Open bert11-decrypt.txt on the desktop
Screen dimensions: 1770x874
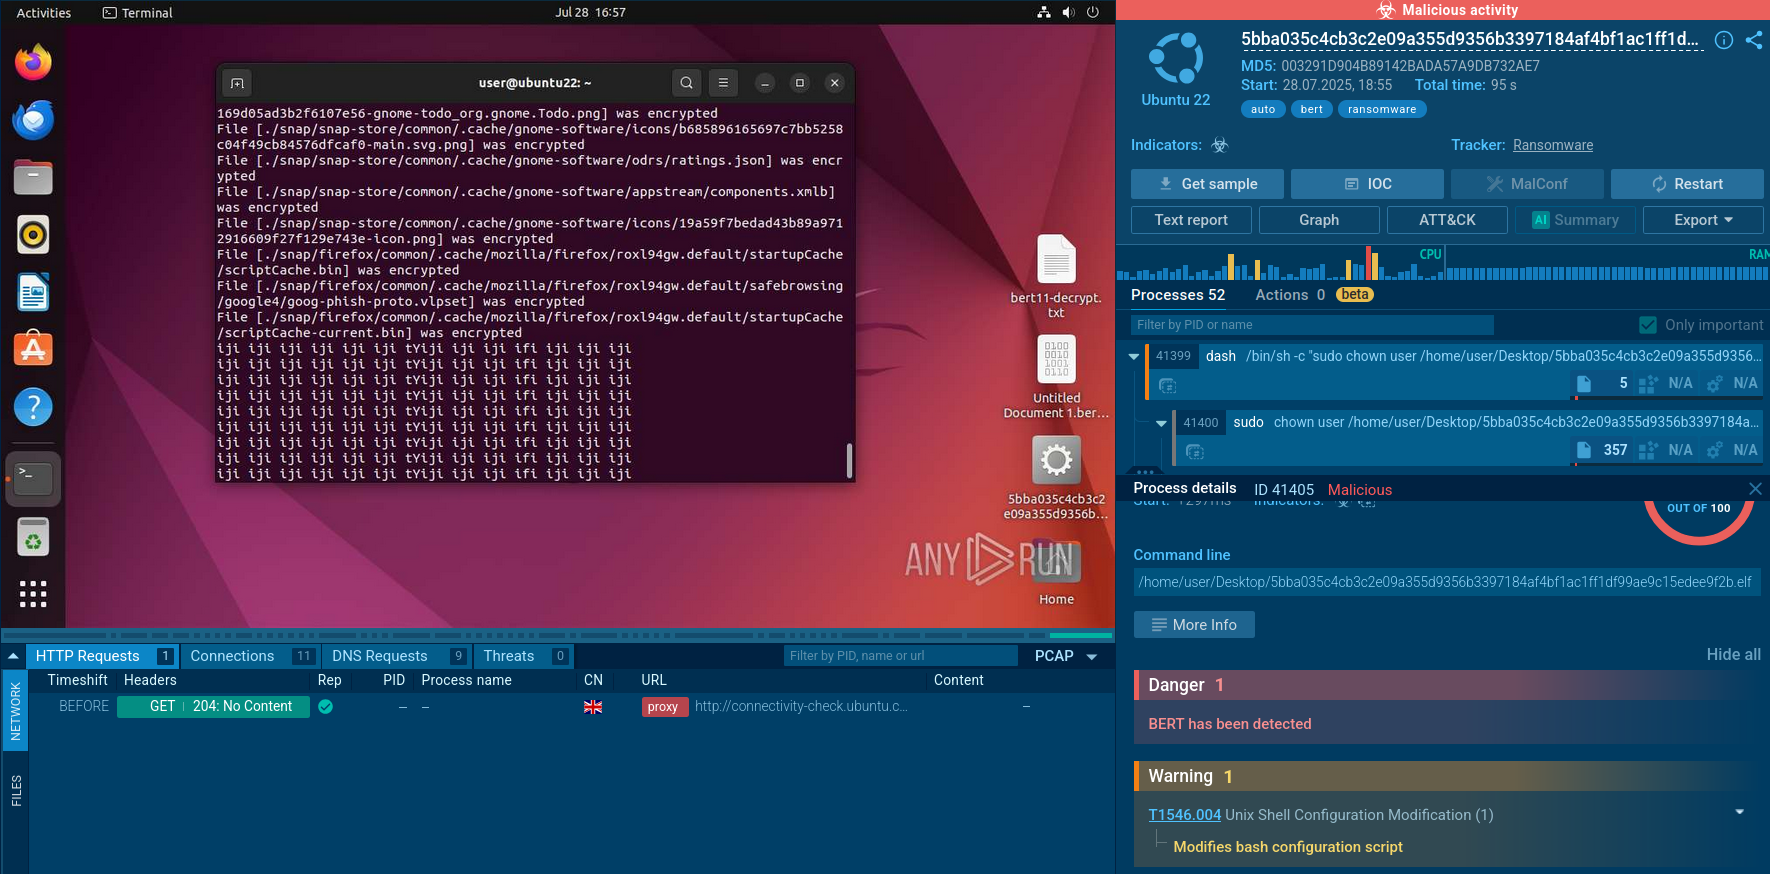(1056, 276)
